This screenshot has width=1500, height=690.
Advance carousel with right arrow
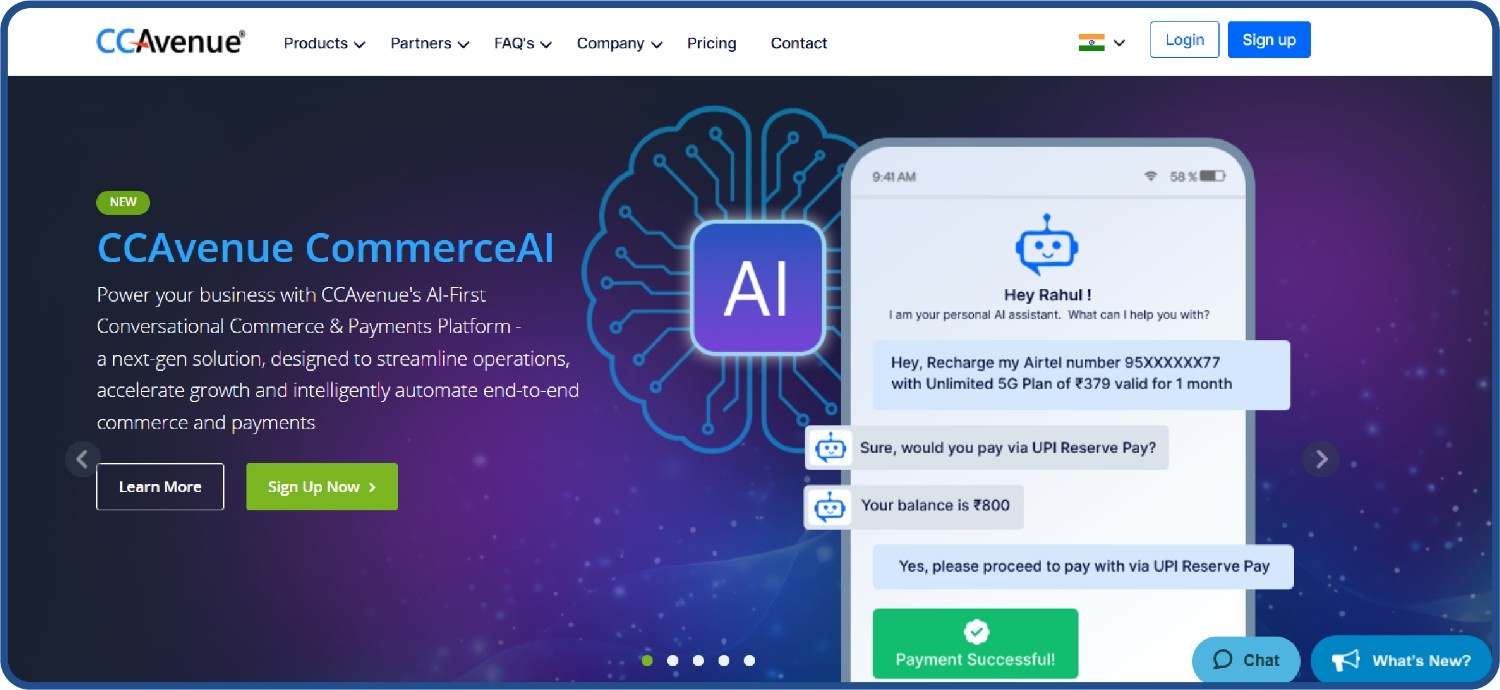coord(1321,459)
